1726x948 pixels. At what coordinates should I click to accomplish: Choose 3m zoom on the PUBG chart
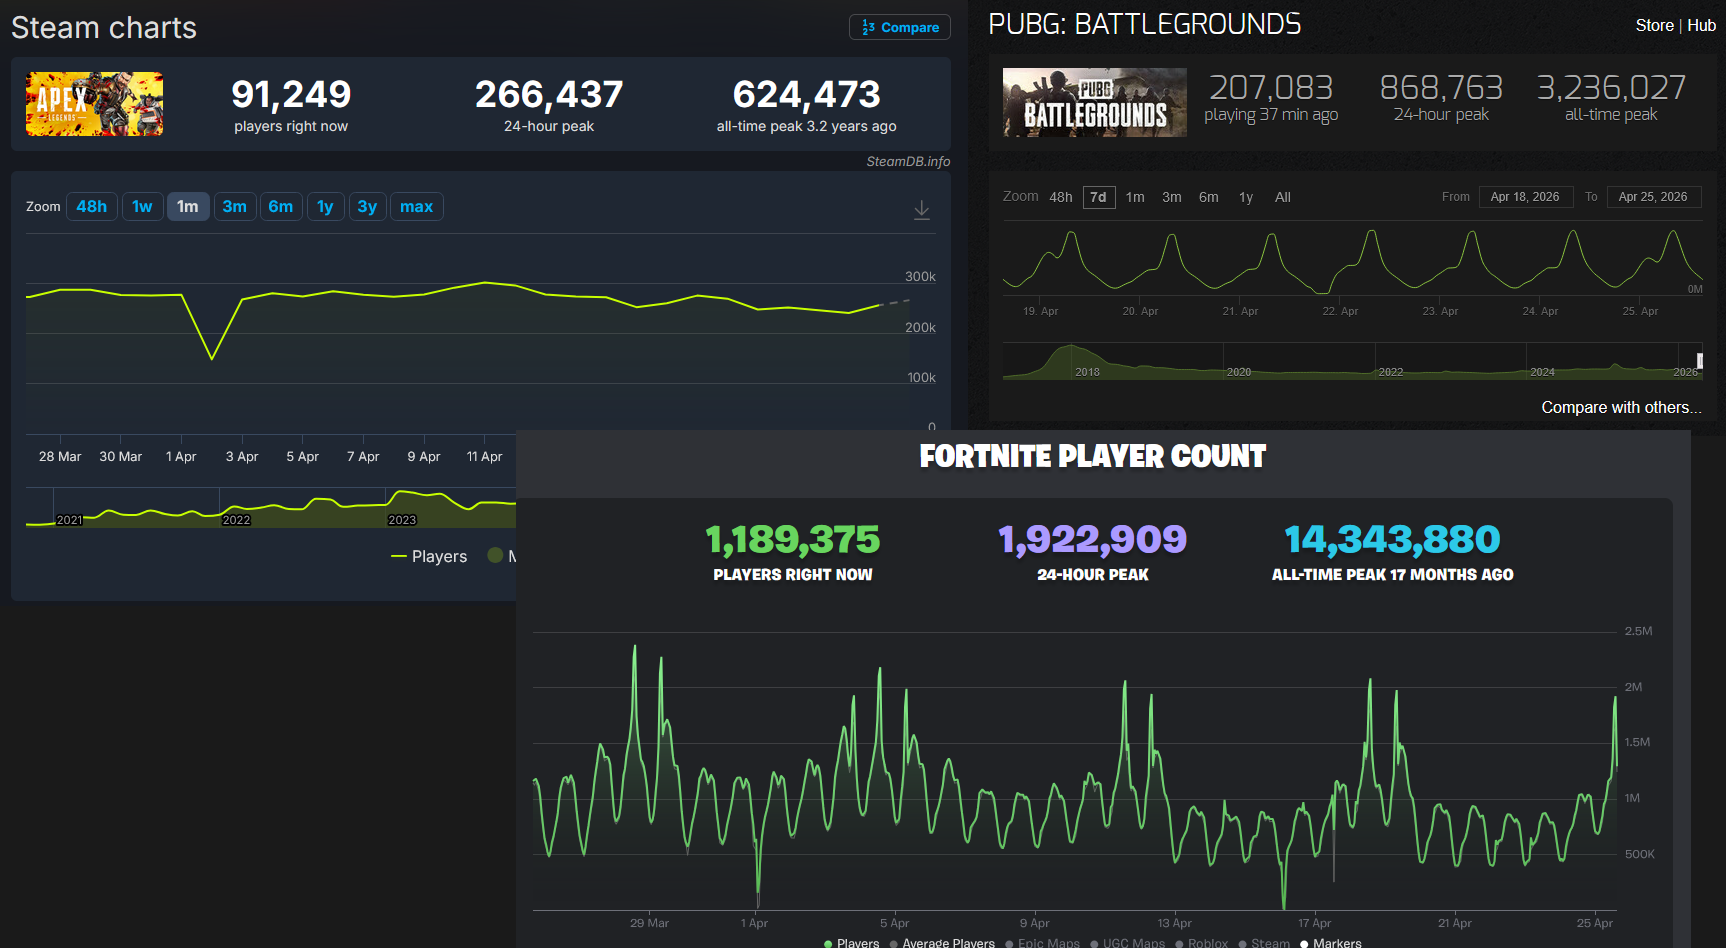[x=1172, y=197]
